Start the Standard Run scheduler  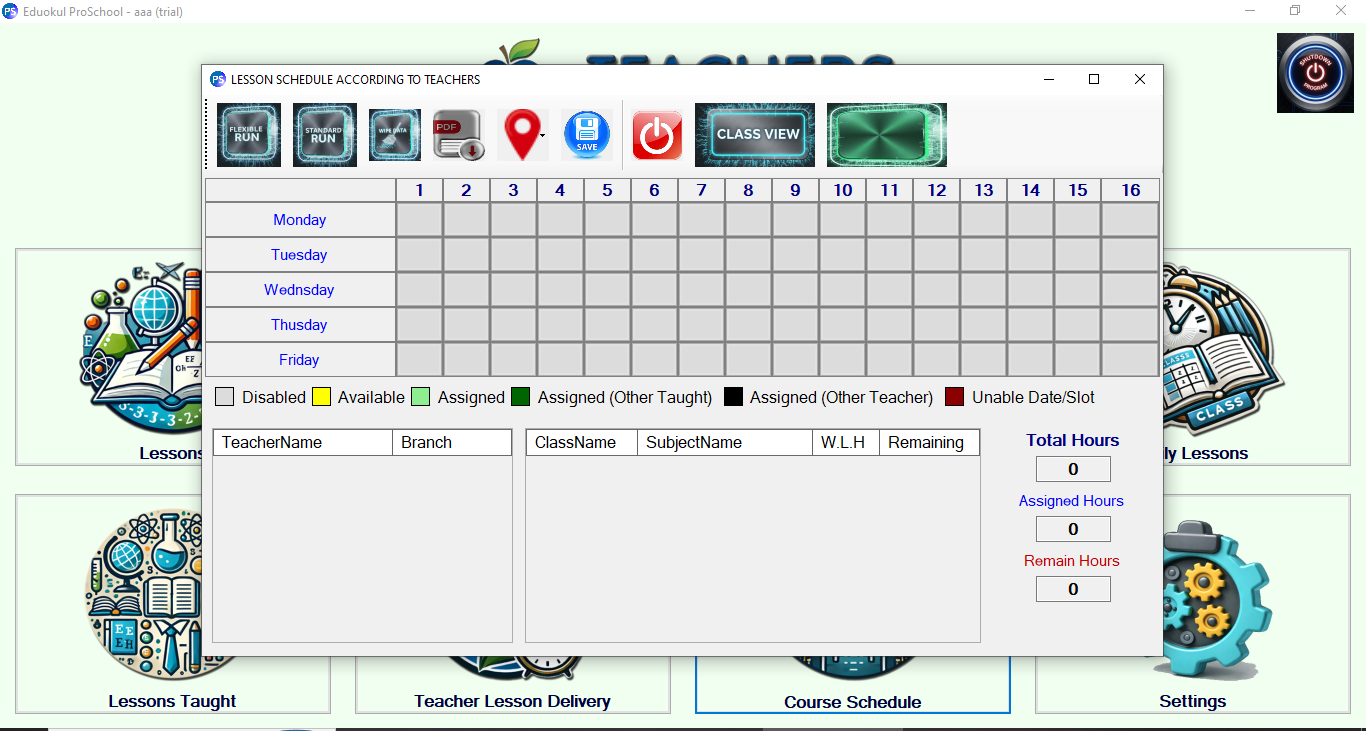[325, 135]
